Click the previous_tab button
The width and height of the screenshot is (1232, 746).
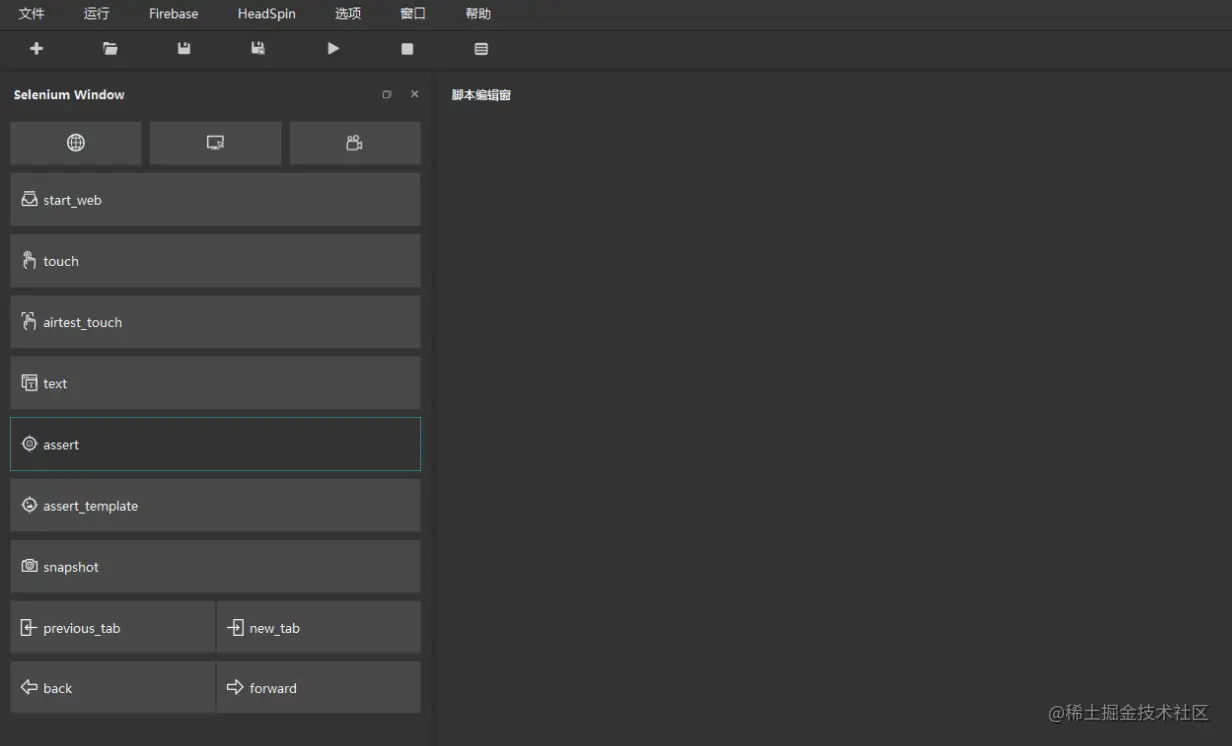tap(112, 627)
